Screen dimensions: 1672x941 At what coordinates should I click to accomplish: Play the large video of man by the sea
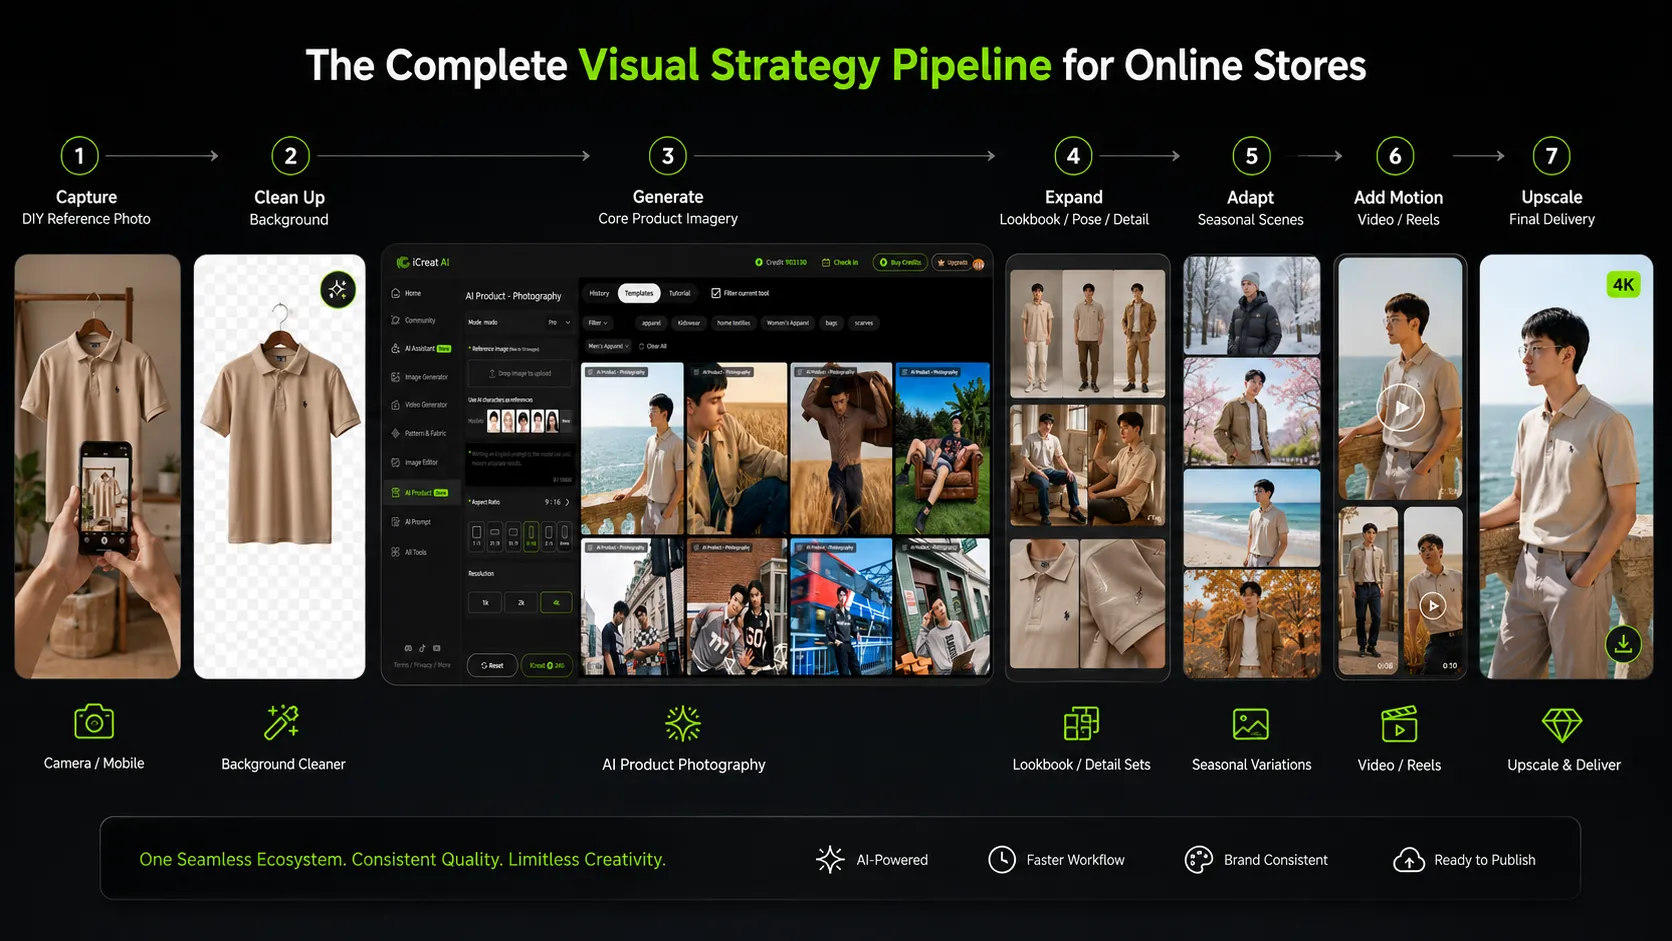coord(1400,407)
